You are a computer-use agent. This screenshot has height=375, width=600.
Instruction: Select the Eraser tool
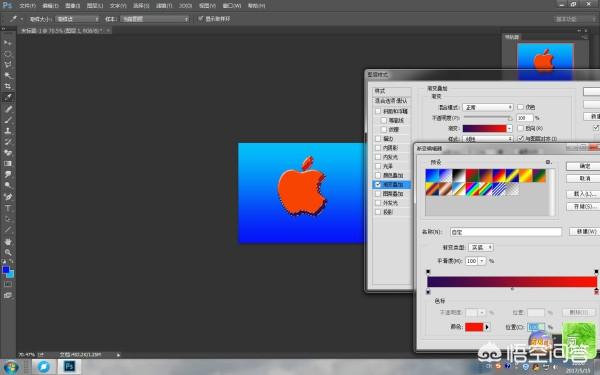click(8, 152)
